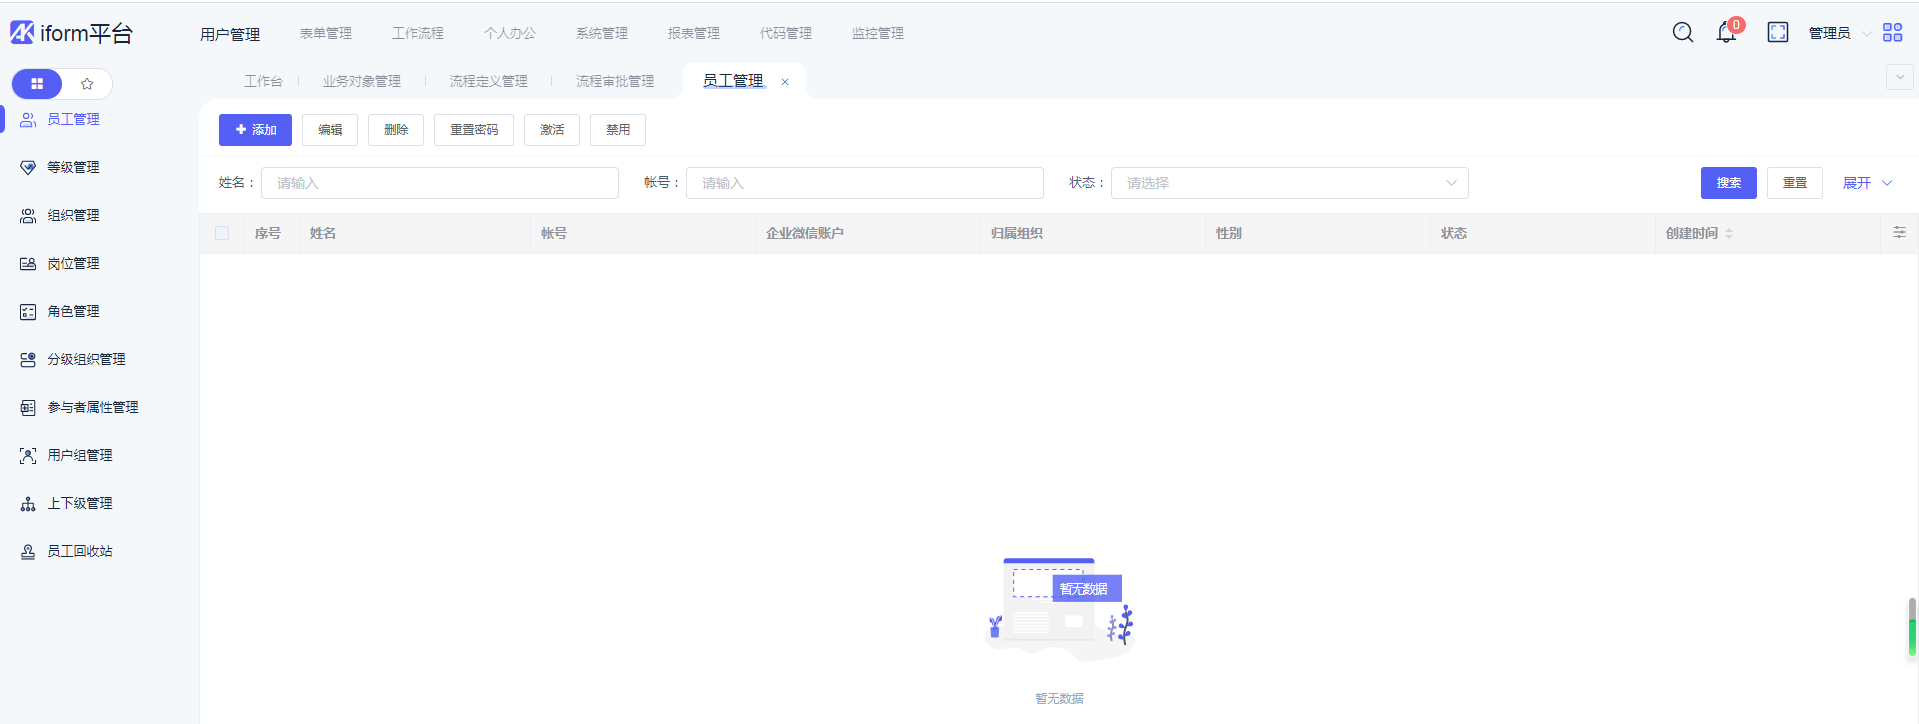Toggle fullscreen mode icon

[1778, 33]
